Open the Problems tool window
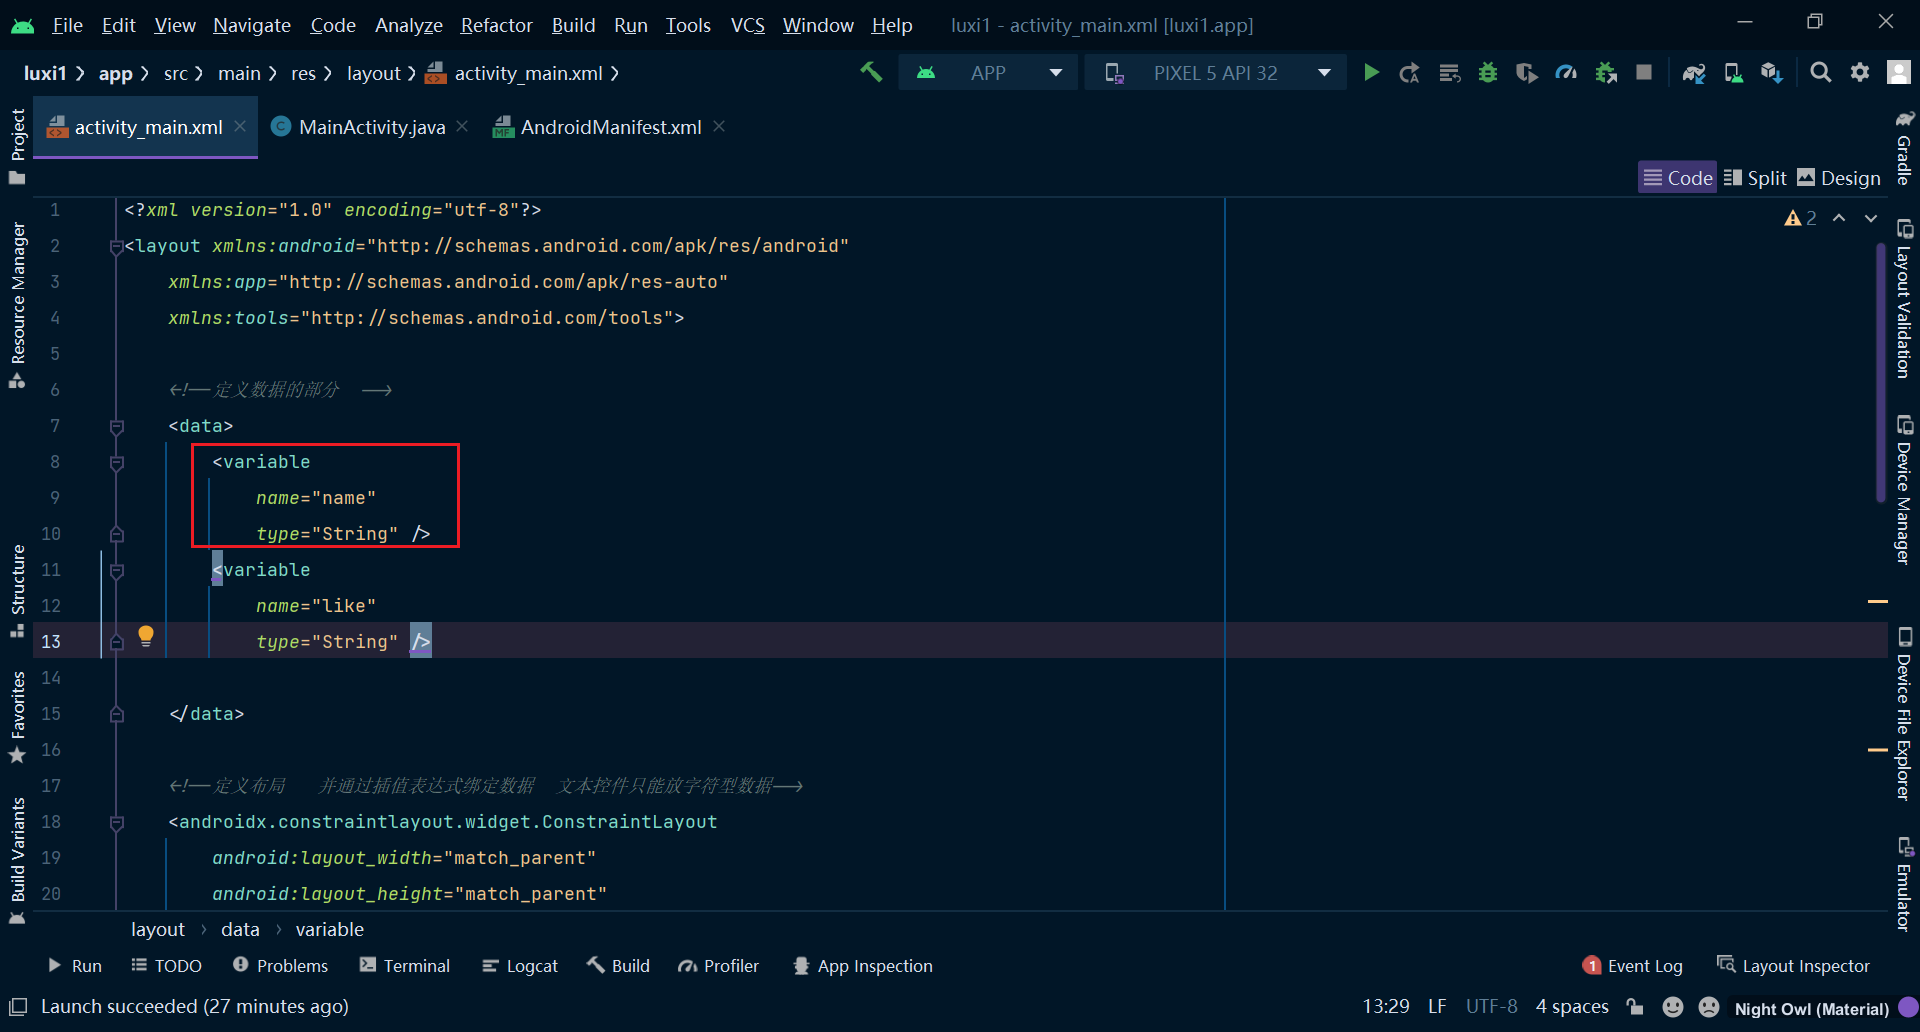This screenshot has width=1920, height=1032. 280,966
